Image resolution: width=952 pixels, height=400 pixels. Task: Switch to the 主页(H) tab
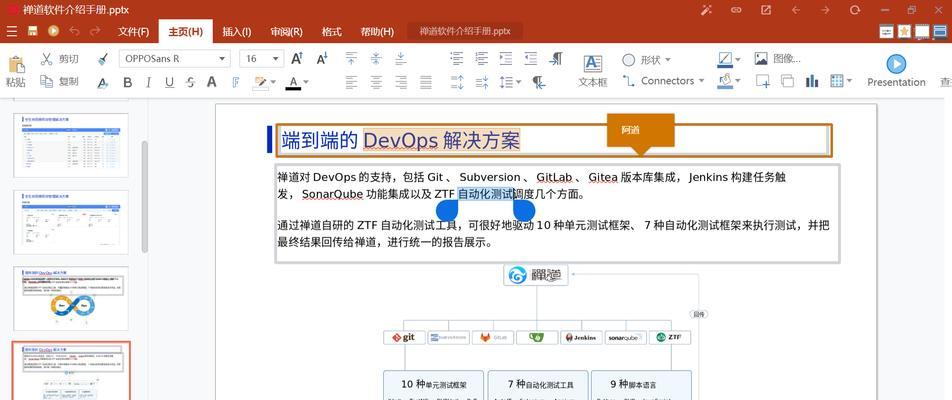tap(186, 32)
